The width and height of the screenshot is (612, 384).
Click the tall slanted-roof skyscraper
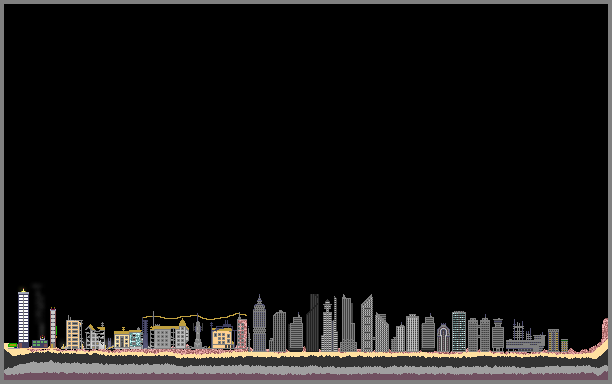coord(367,323)
